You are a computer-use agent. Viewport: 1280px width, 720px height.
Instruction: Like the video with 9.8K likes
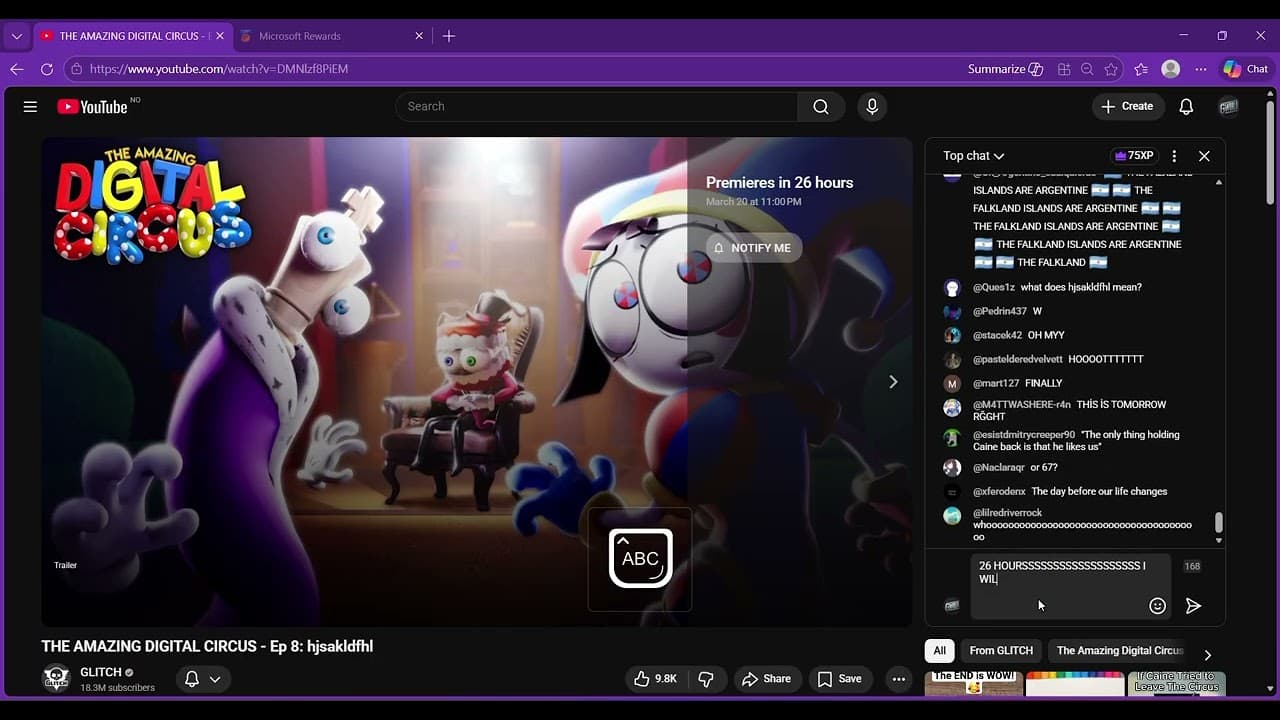click(x=655, y=679)
